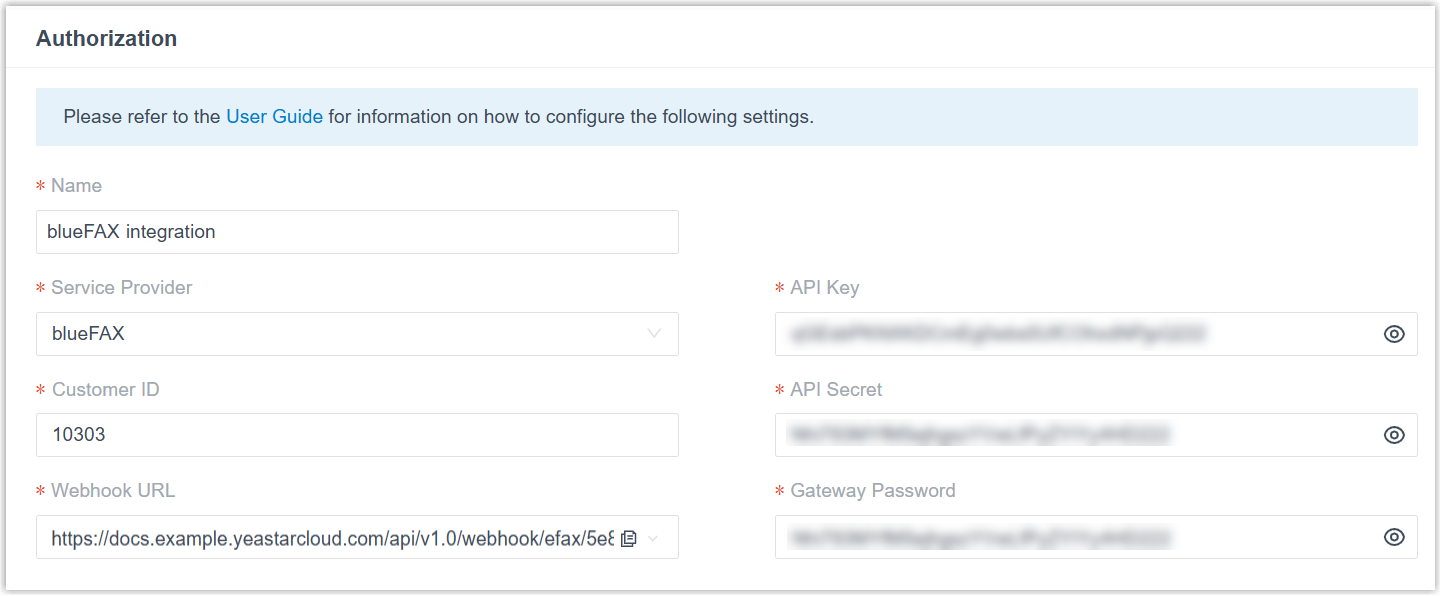Click inside the Gateway Password text box
The height and width of the screenshot is (596, 1441).
point(1075,537)
